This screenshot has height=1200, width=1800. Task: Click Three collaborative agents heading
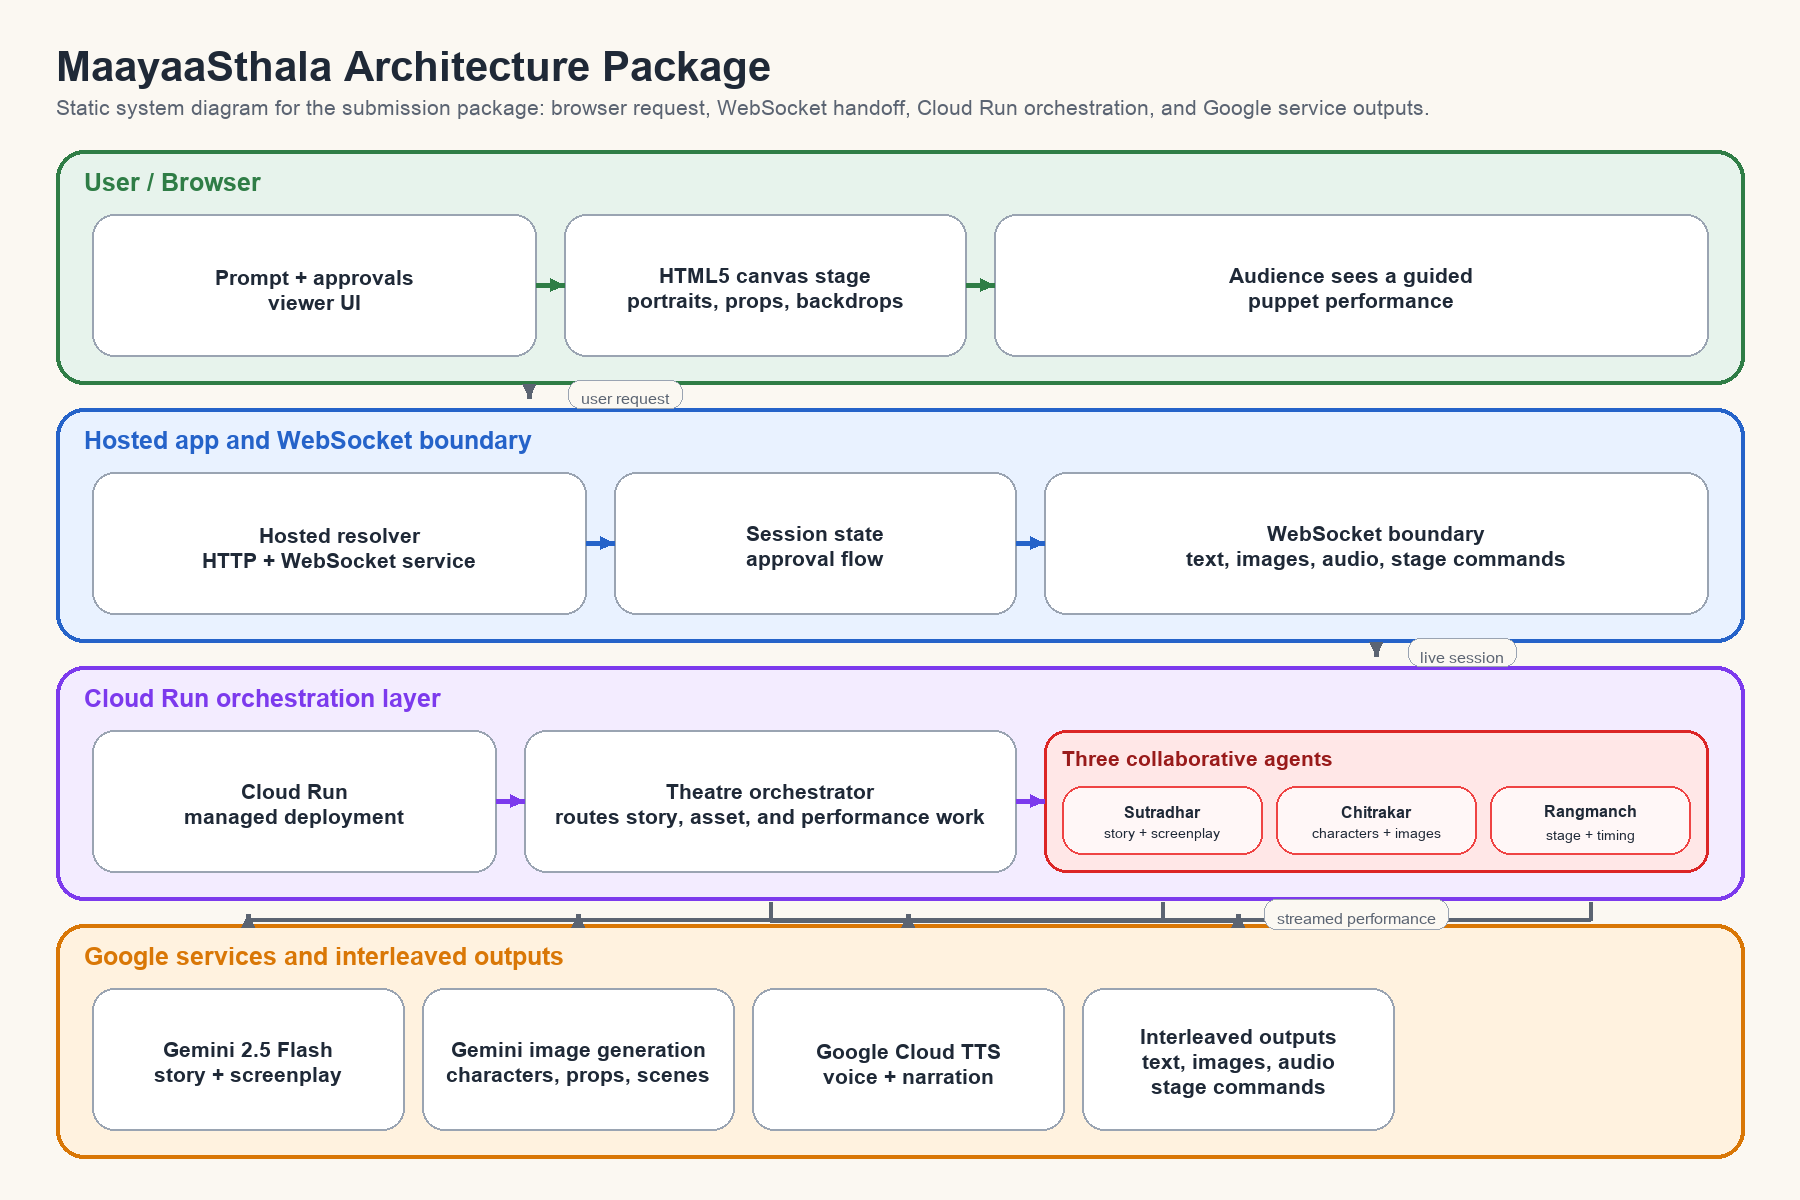[1197, 758]
